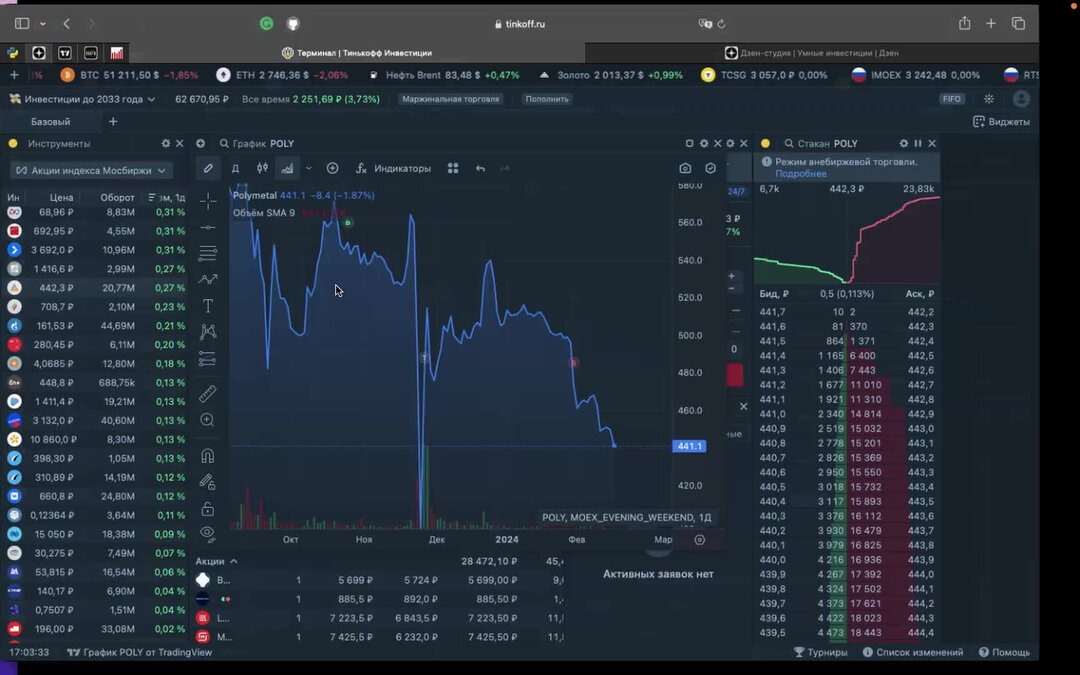Toggle magnet mode on chart
Screen dimensions: 1080x675
(207, 456)
